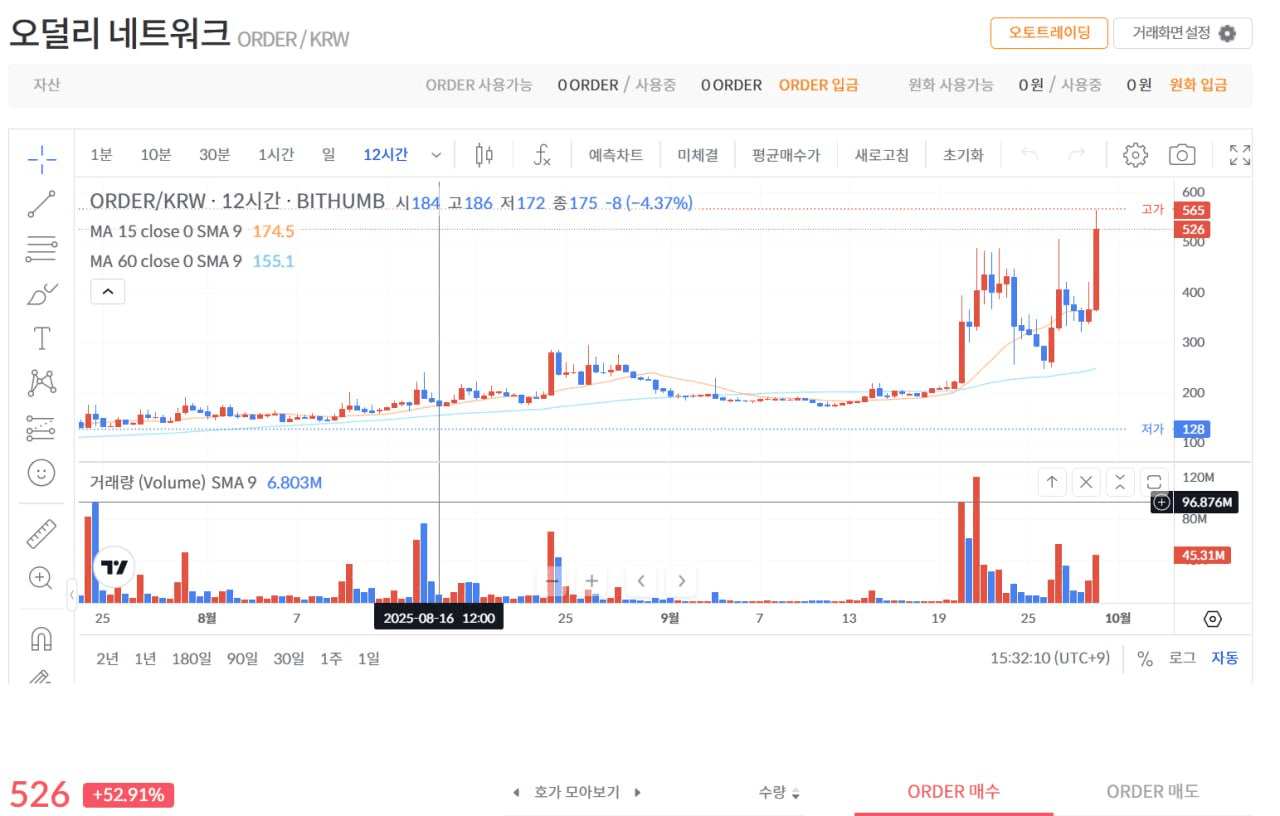Collapse the indicator legend

tap(108, 292)
